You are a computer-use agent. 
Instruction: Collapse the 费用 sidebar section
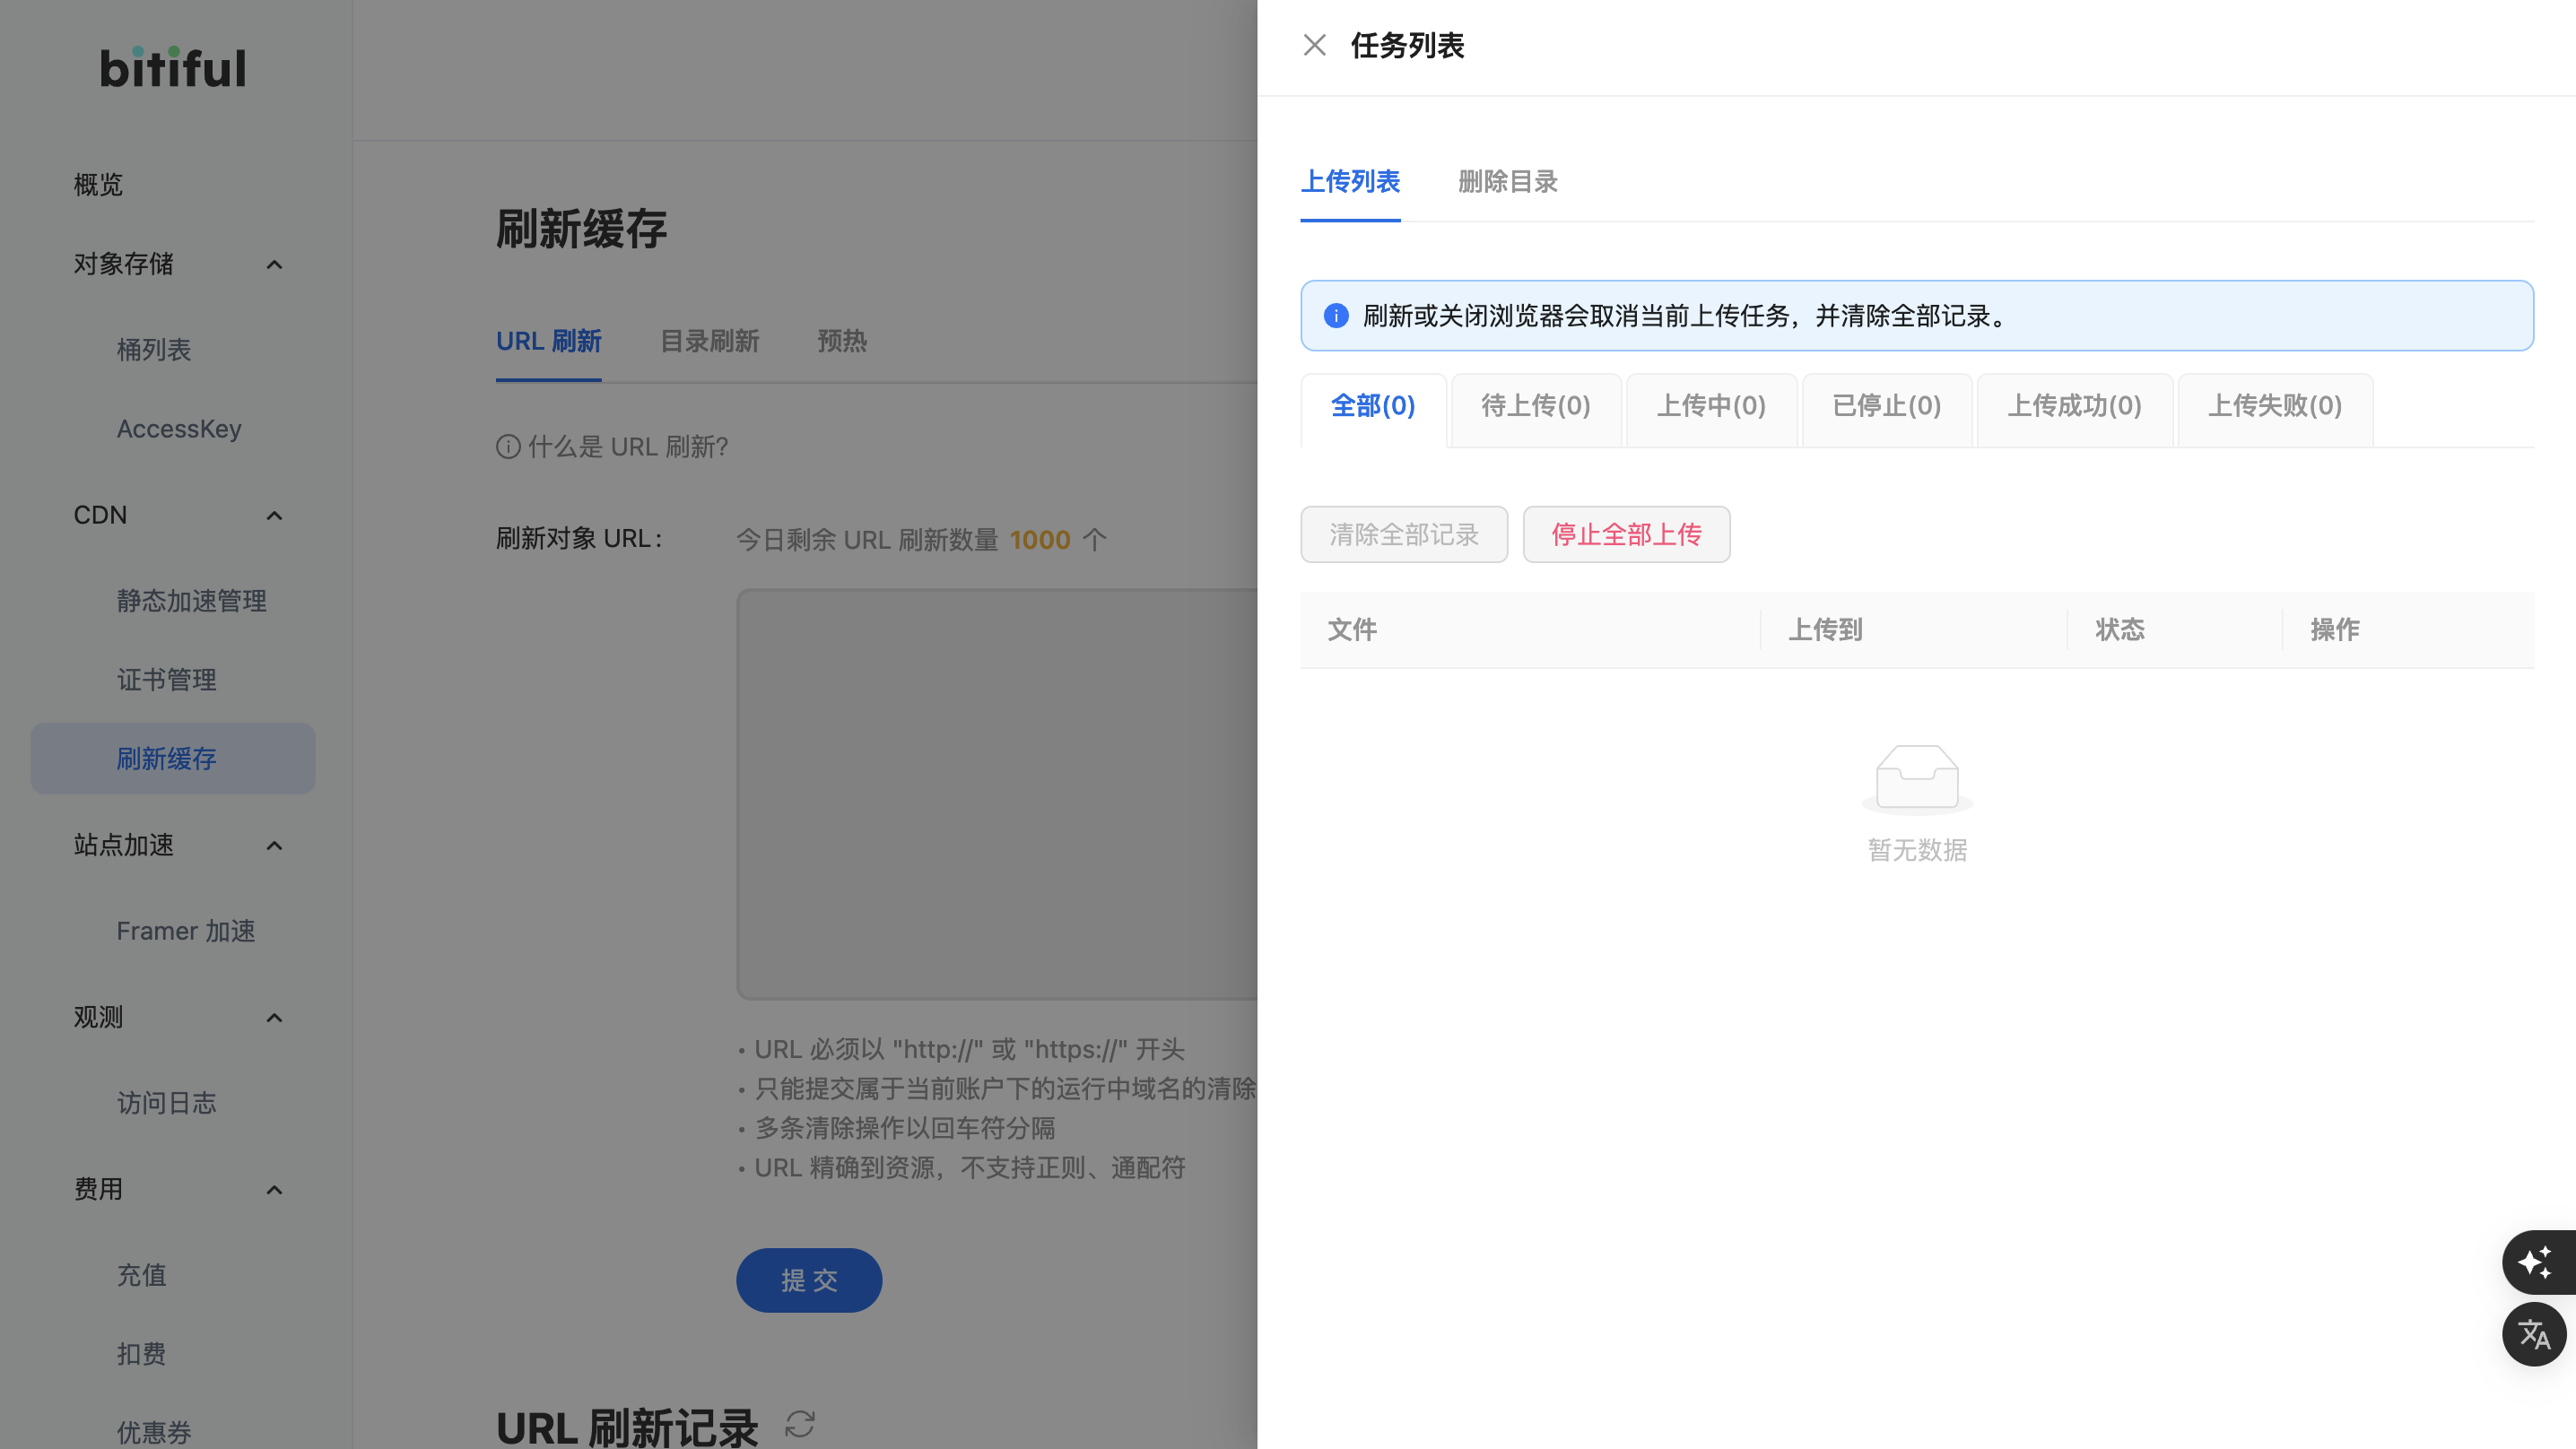[275, 1190]
